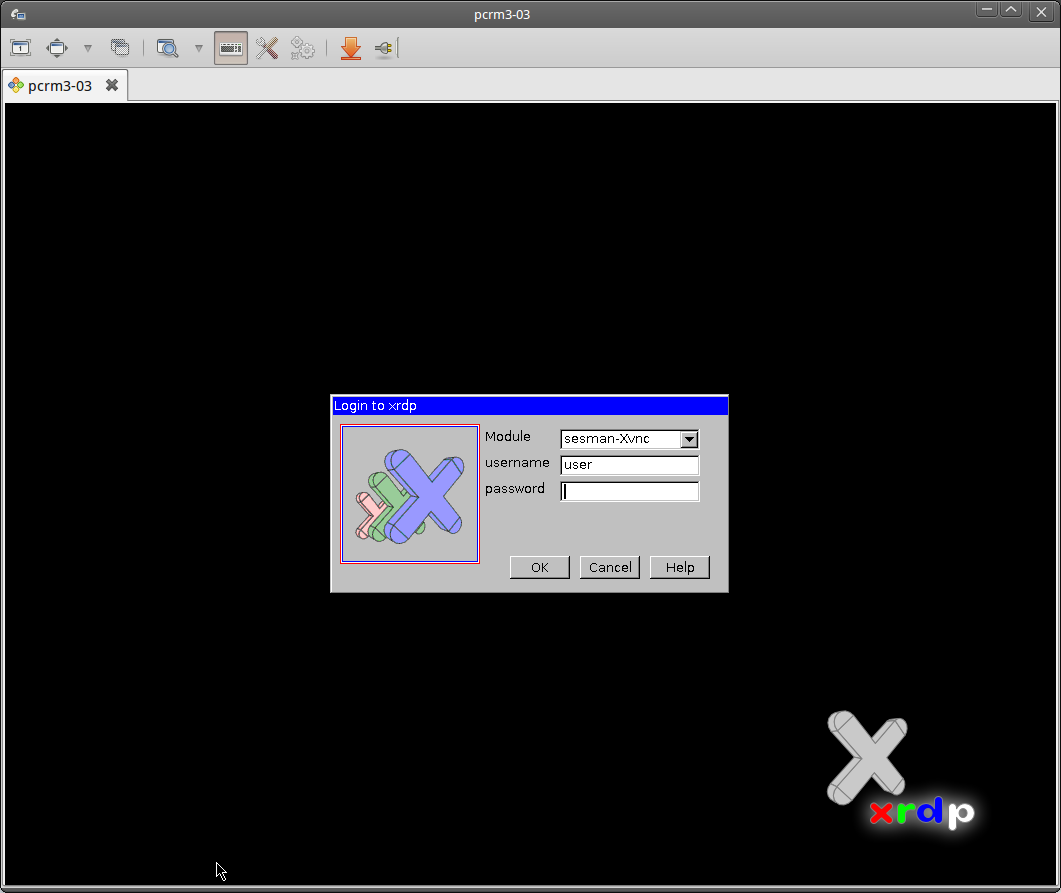
Task: Open Help in the xrdp dialog
Action: [679, 568]
